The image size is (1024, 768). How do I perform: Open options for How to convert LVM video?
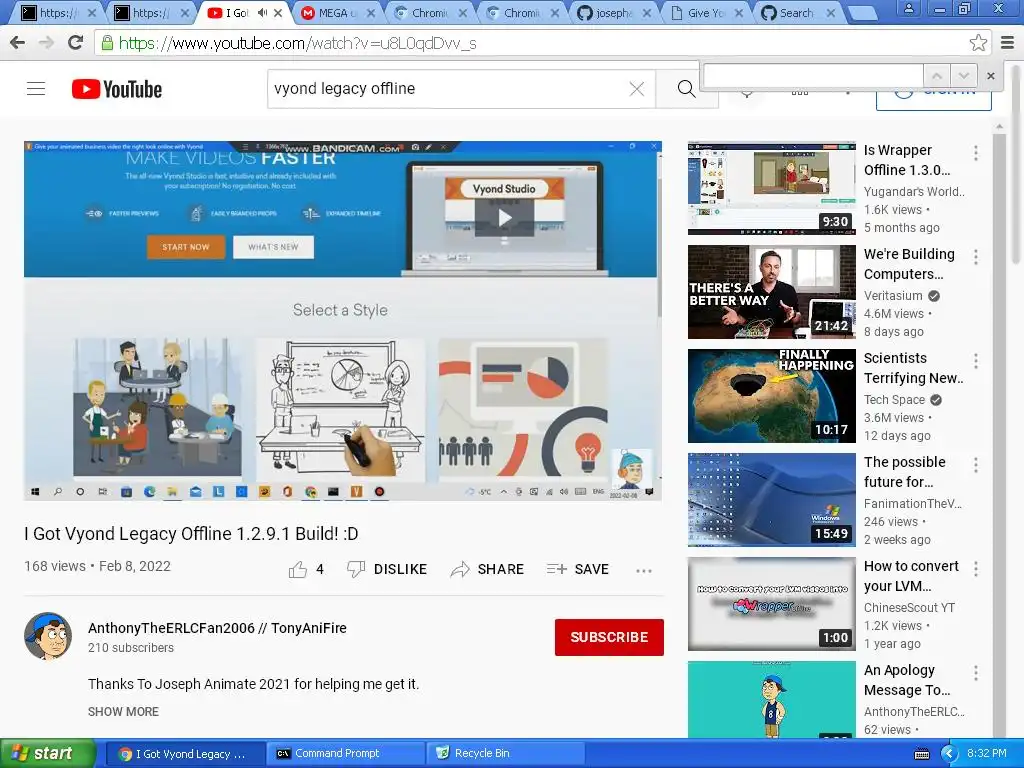pyautogui.click(x=976, y=569)
